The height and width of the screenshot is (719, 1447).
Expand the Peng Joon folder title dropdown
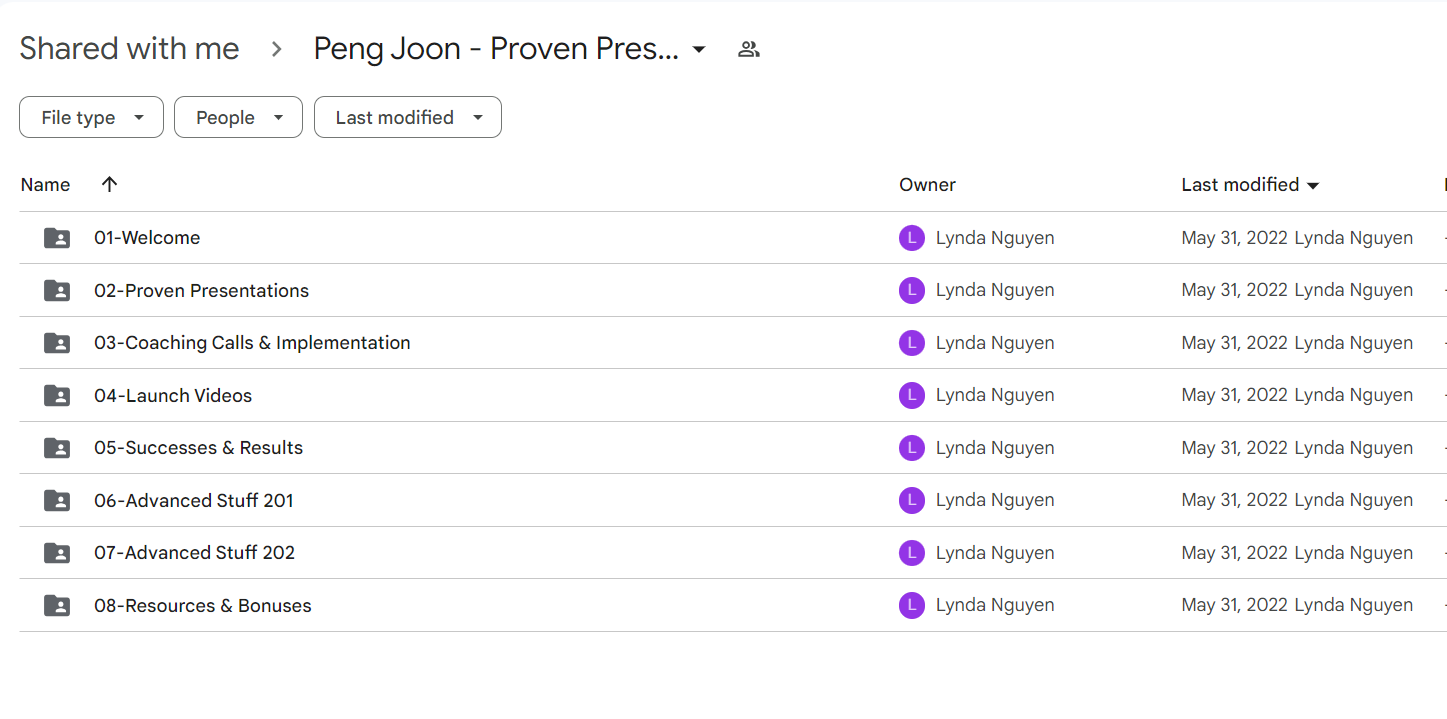pos(699,49)
